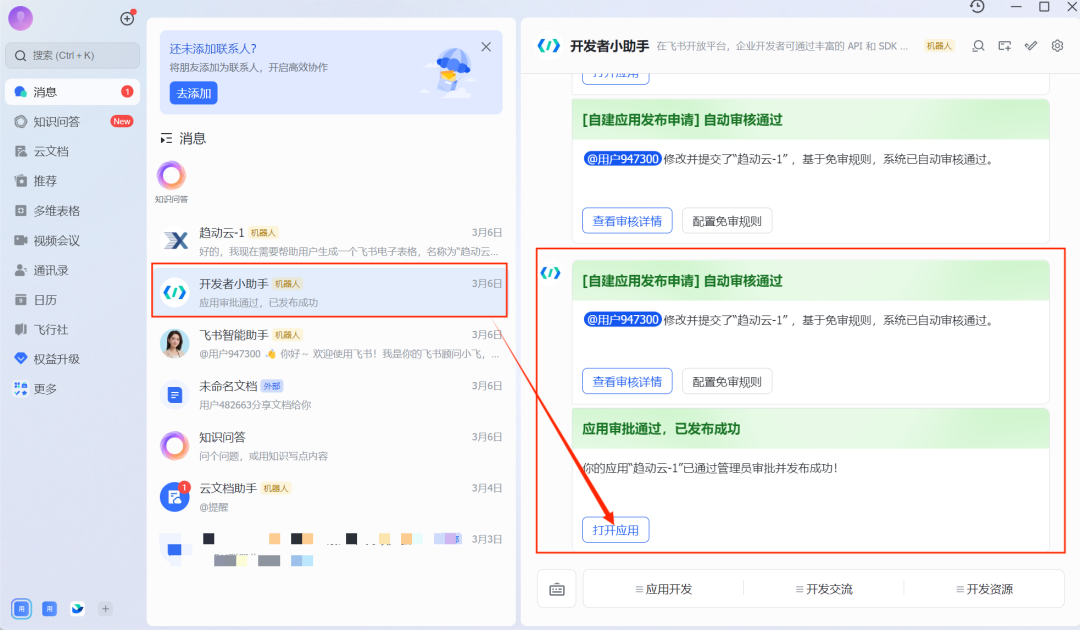This screenshot has width=1080, height=630.
Task: Open 视频会议 video meetings
Action: coord(72,240)
